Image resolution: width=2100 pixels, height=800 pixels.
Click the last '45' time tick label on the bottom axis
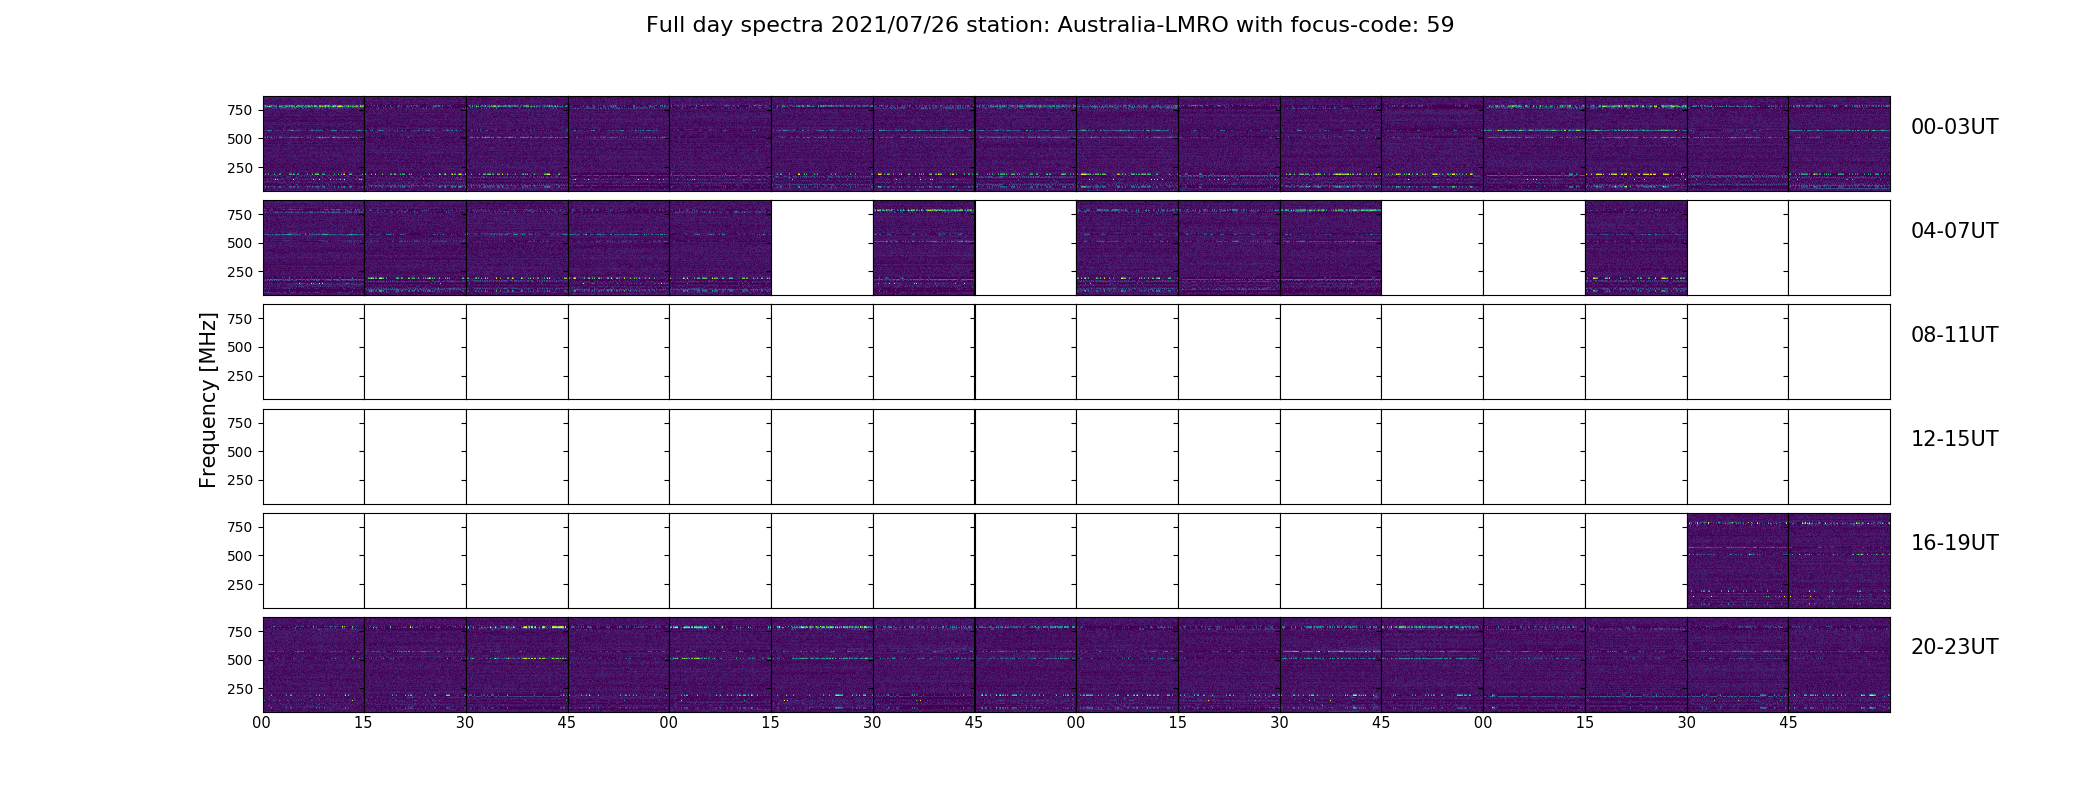click(x=1788, y=723)
